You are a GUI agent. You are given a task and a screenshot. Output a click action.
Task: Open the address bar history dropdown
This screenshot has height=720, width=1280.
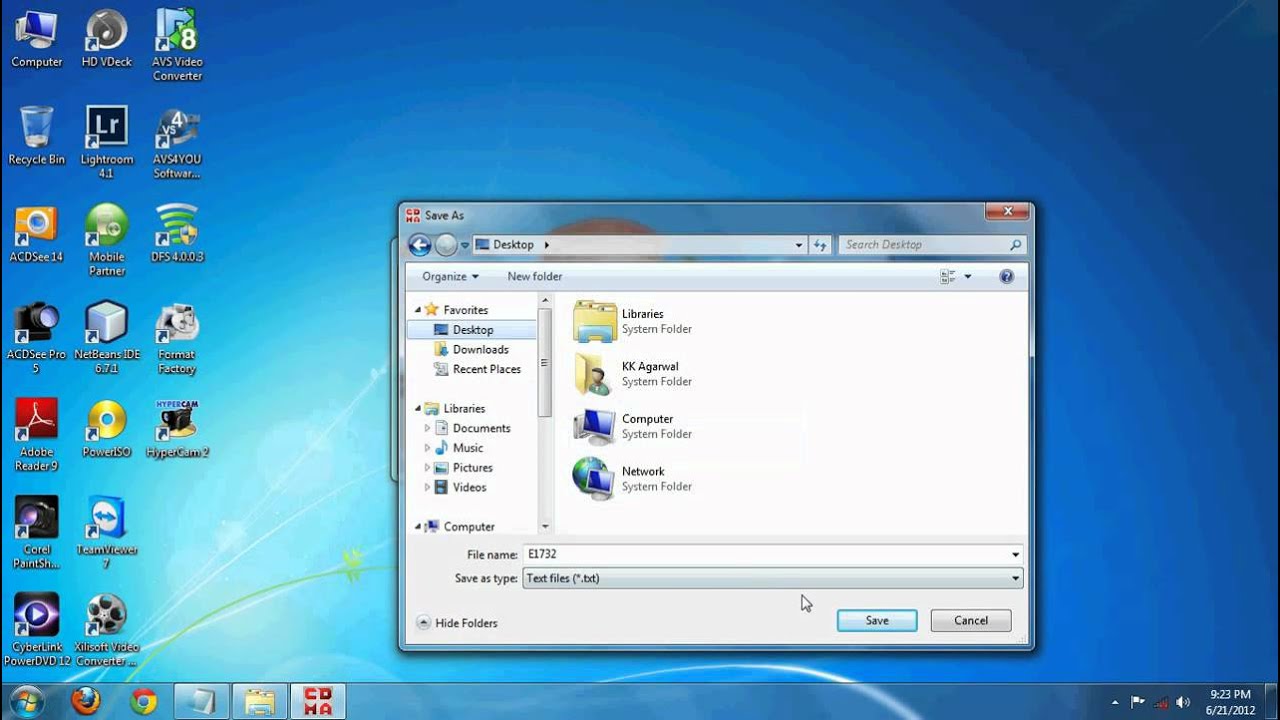pyautogui.click(x=798, y=245)
